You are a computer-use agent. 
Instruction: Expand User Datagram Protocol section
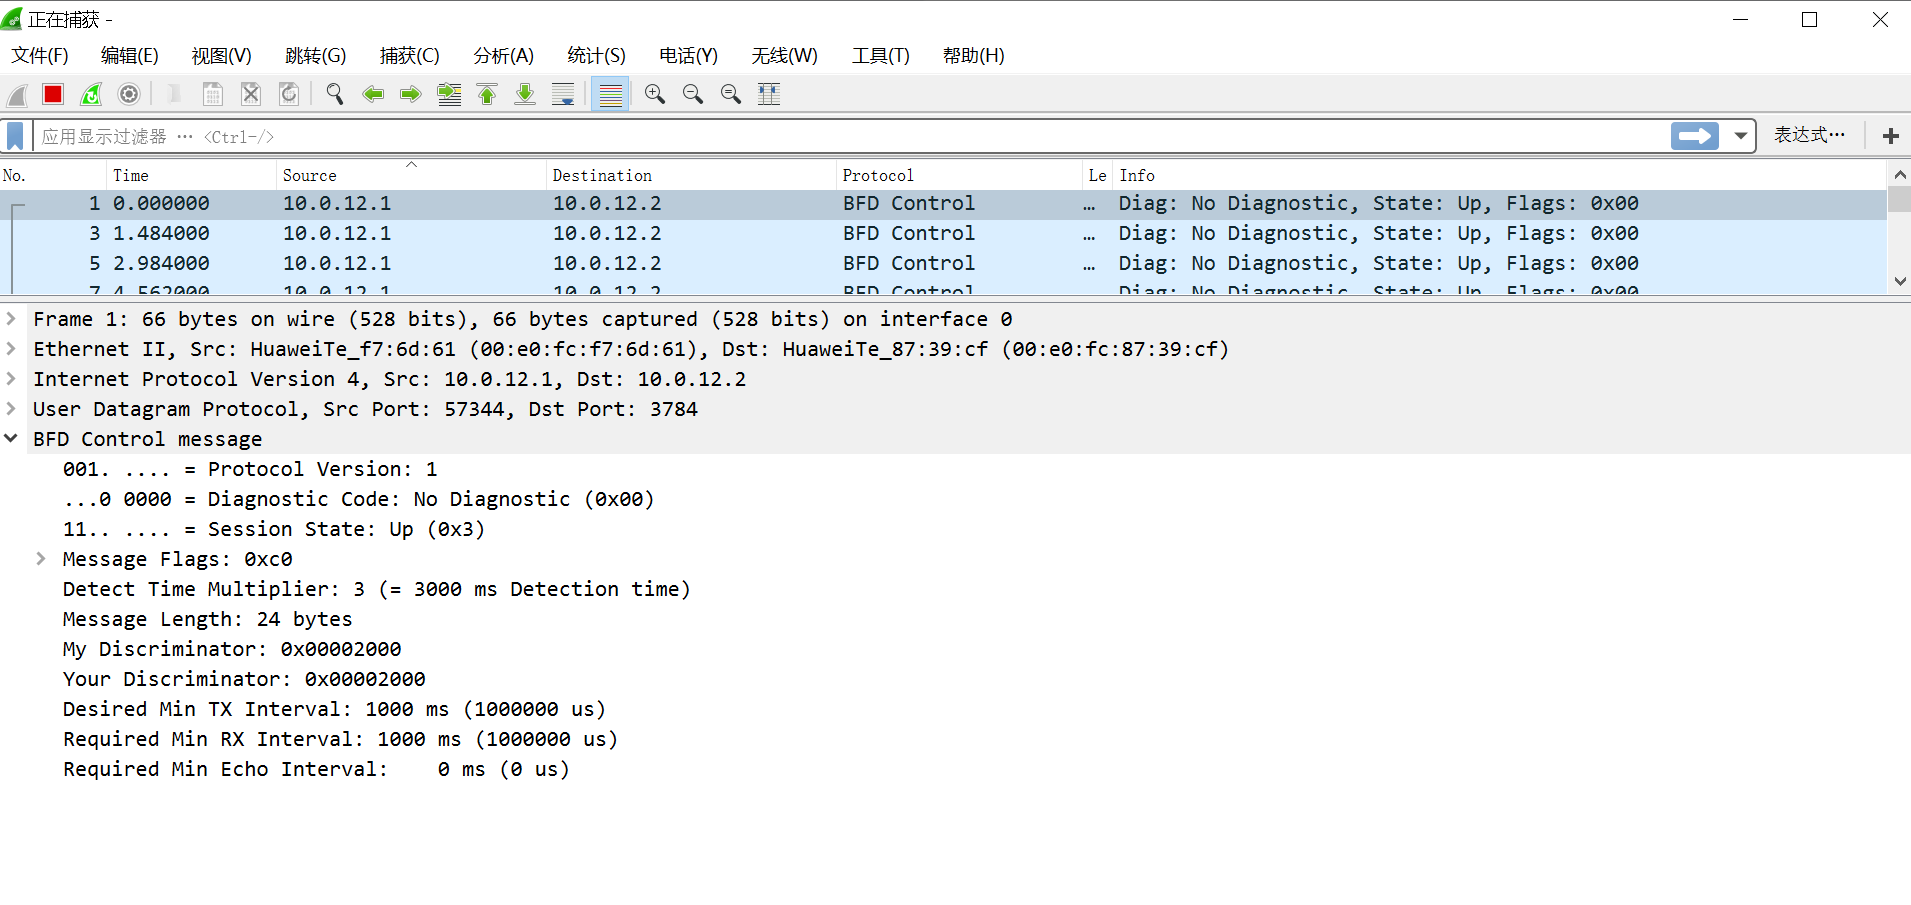11,409
